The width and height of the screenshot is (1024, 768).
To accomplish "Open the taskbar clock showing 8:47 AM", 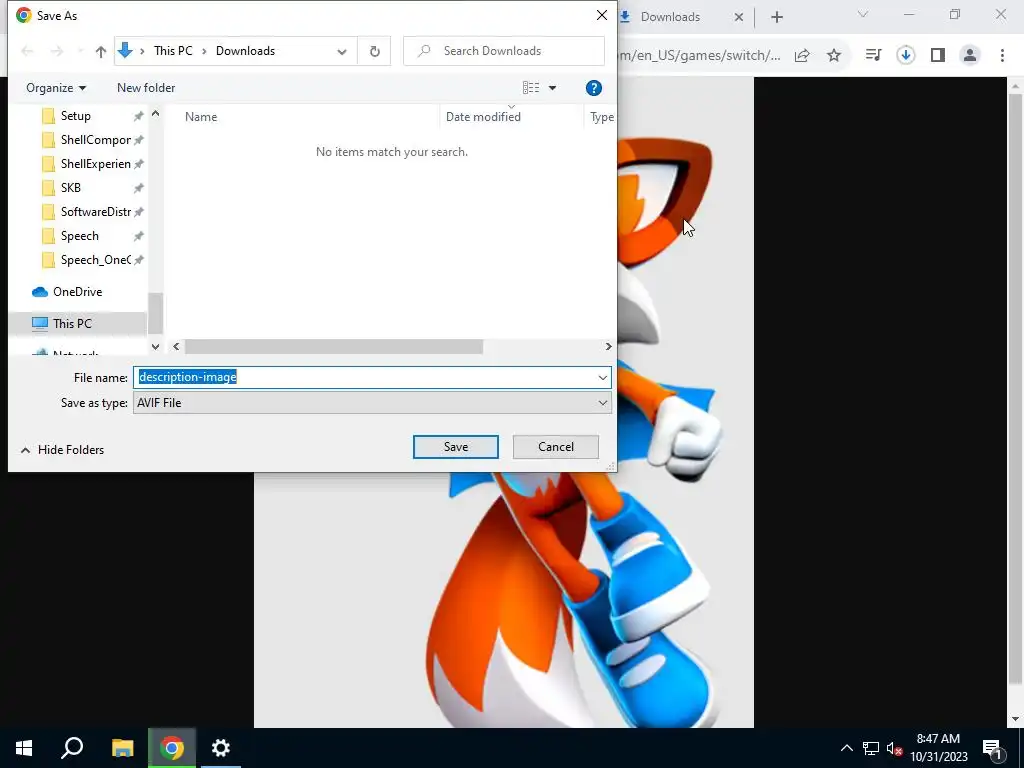I will (x=938, y=748).
